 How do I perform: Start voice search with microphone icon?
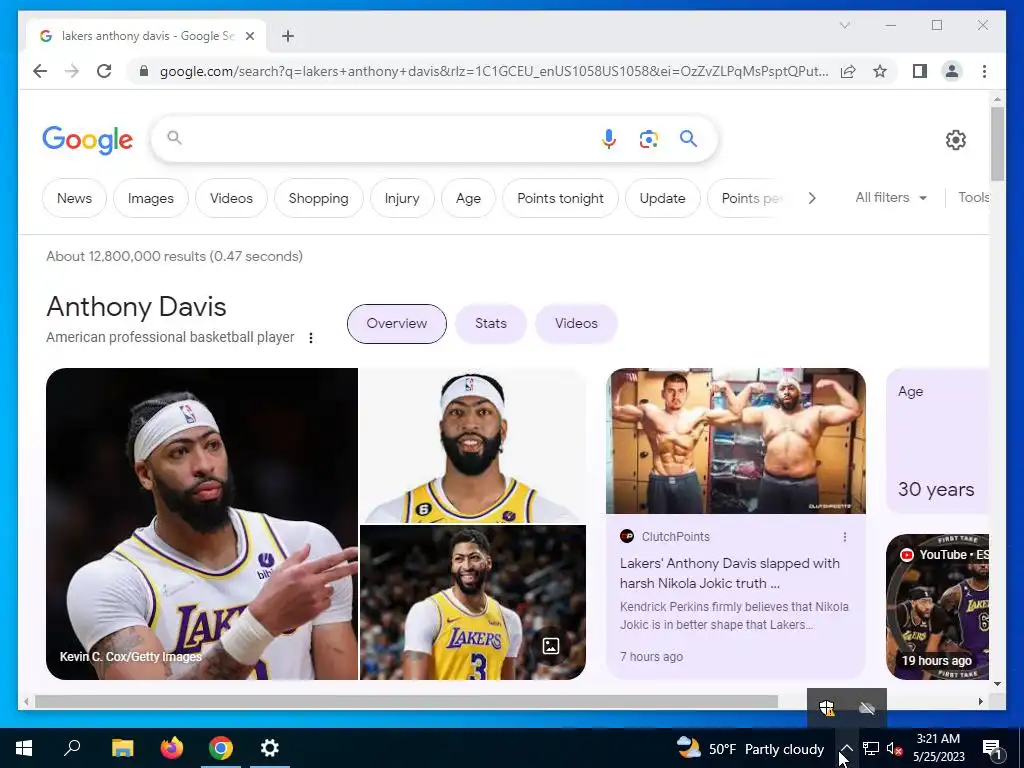click(609, 139)
